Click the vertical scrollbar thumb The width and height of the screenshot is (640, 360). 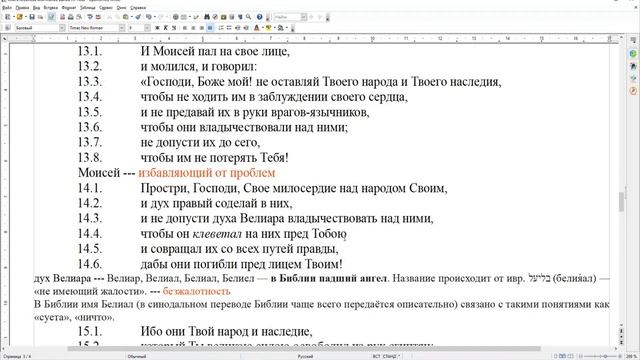pos(621,202)
